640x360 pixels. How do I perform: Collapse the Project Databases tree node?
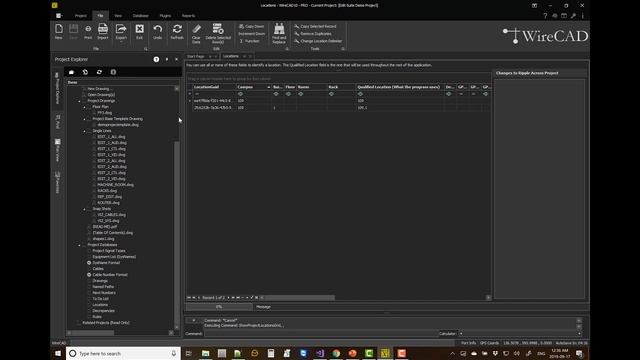[x=80, y=245]
